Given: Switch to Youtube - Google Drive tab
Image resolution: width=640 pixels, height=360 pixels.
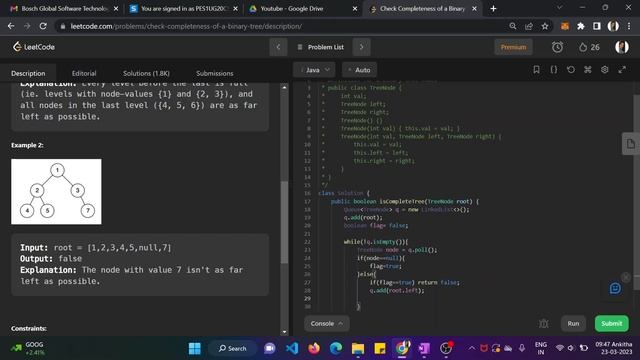Looking at the screenshot, I should tap(302, 9).
